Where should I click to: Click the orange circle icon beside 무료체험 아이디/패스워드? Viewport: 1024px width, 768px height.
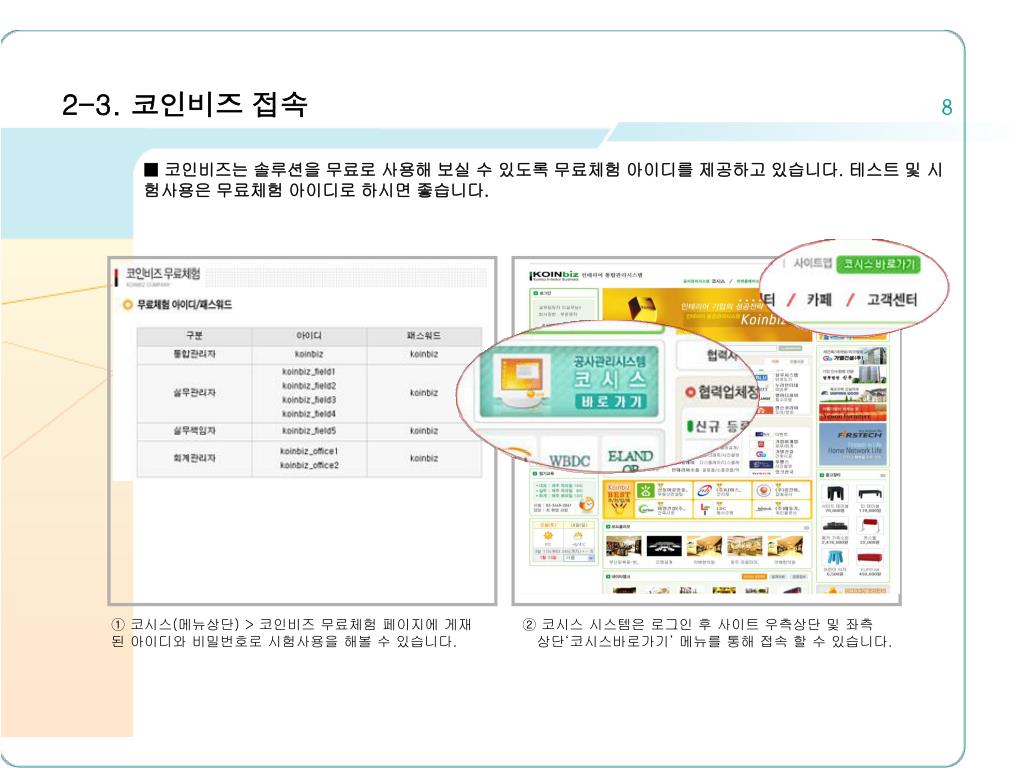point(128,305)
